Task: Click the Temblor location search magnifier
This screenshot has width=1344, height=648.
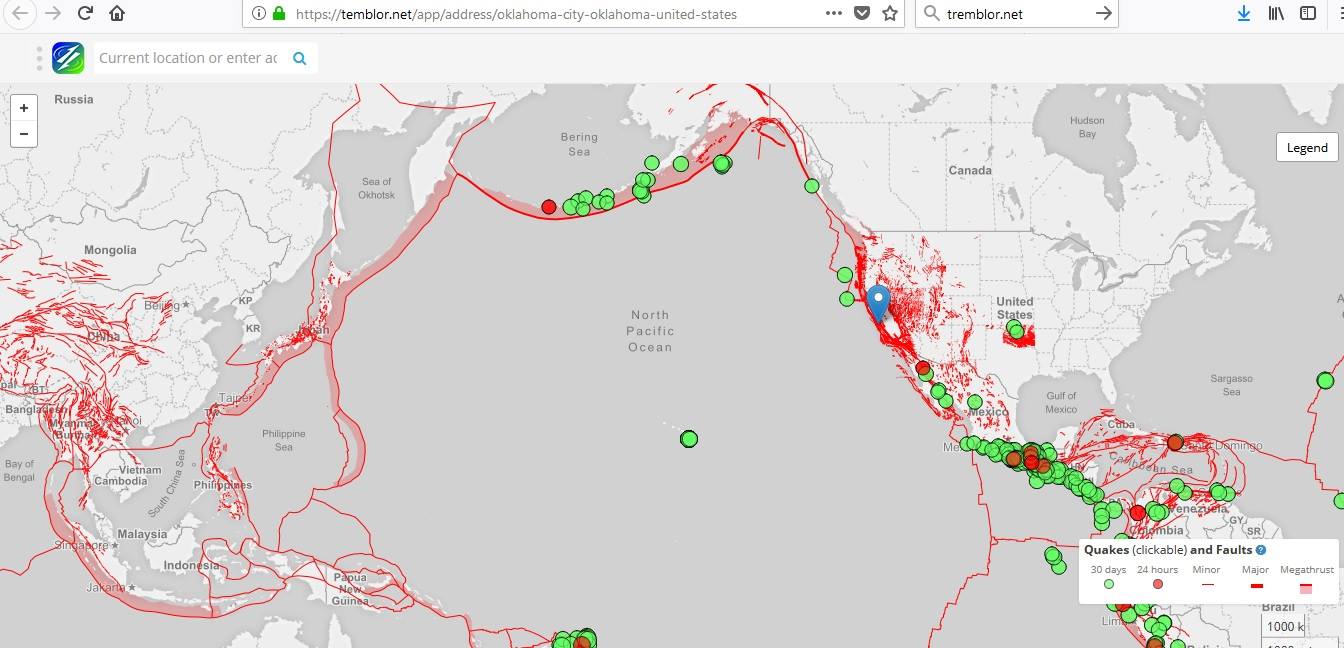Action: 299,58
